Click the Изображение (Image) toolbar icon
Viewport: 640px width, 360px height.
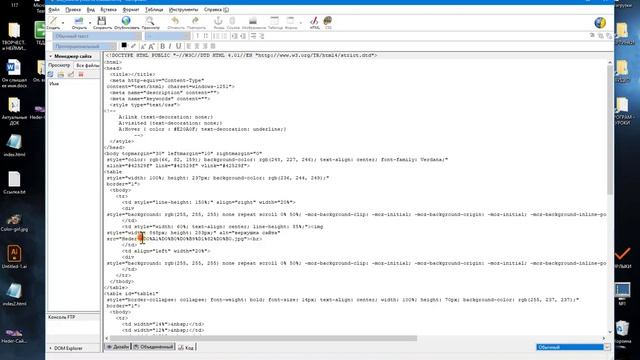(x=253, y=21)
